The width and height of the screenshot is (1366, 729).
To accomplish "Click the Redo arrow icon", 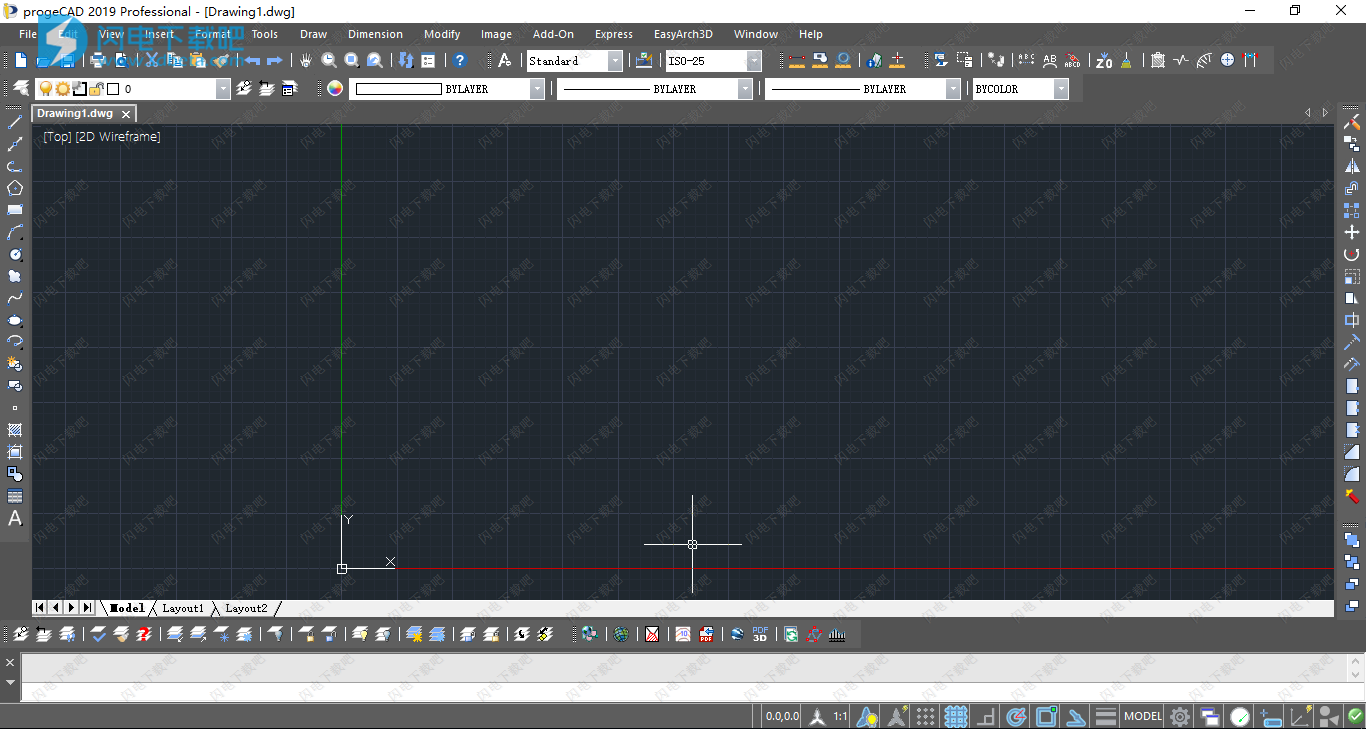I will tap(274, 61).
